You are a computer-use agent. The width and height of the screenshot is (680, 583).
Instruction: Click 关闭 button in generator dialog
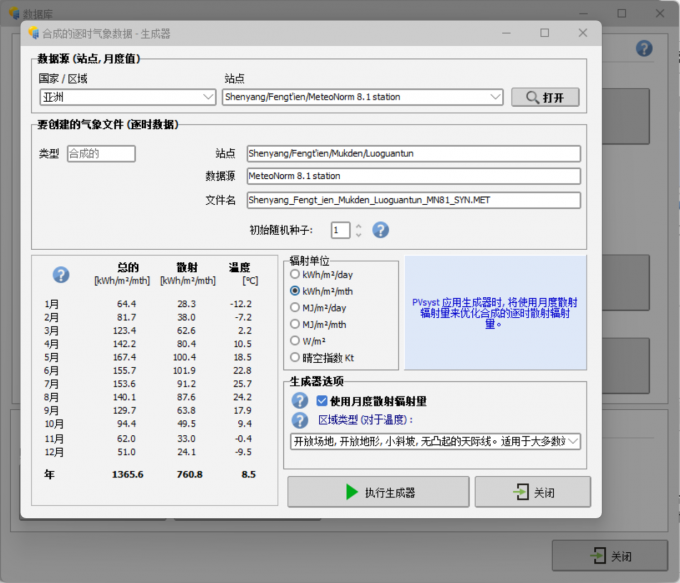coord(533,492)
